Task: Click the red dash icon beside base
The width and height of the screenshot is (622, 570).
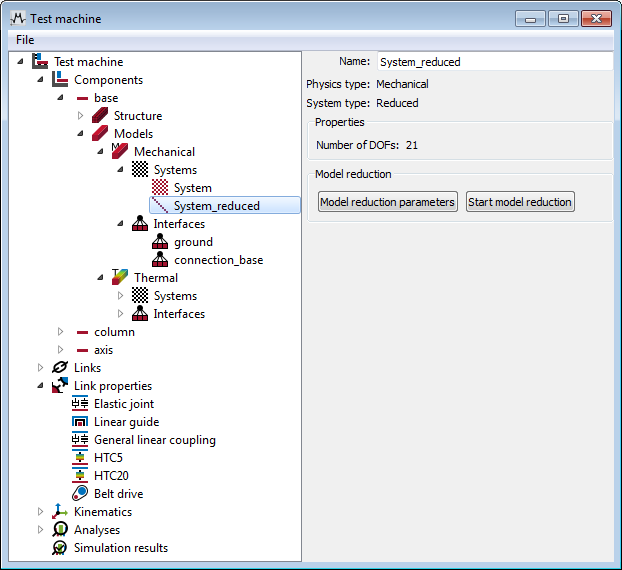Action: (x=82, y=98)
